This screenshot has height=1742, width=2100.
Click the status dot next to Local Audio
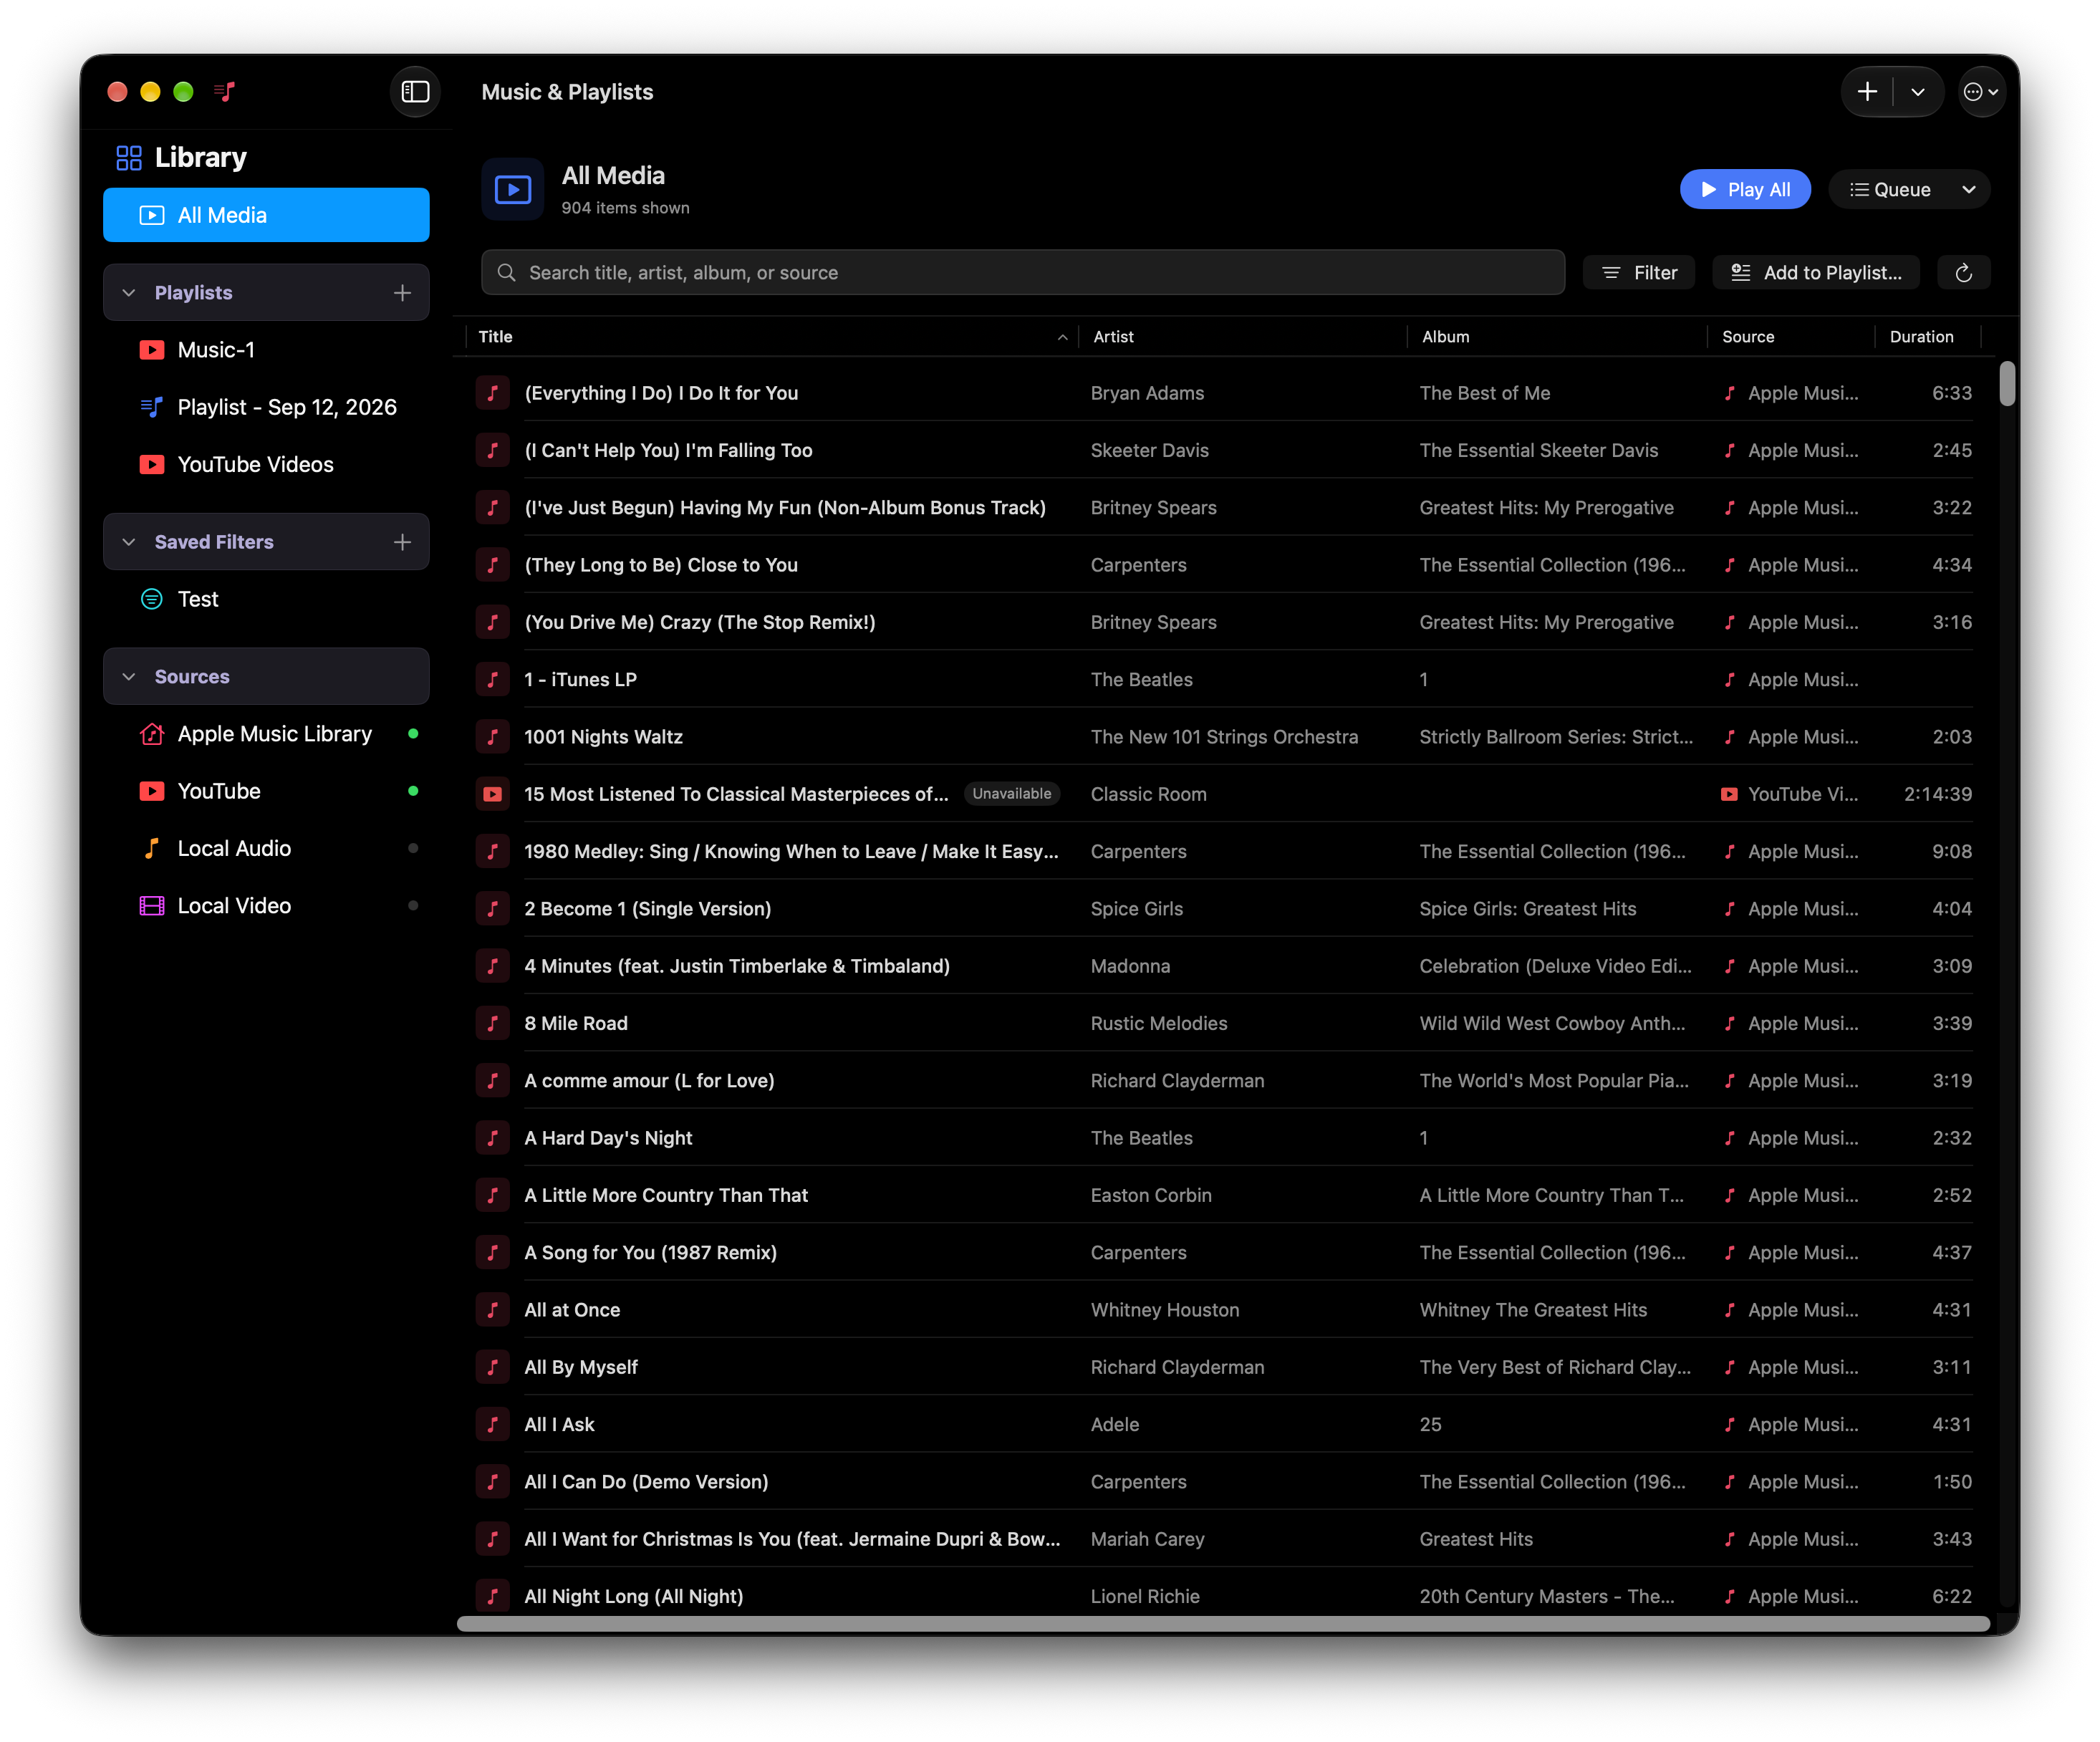pos(413,848)
